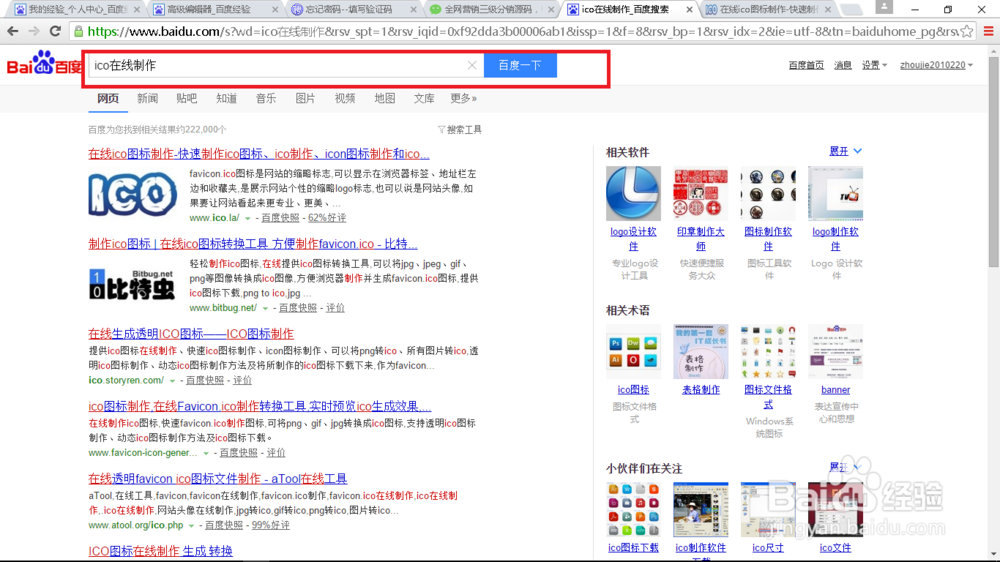Click the Baidu logo
The height and width of the screenshot is (562, 1000).
coord(44,64)
